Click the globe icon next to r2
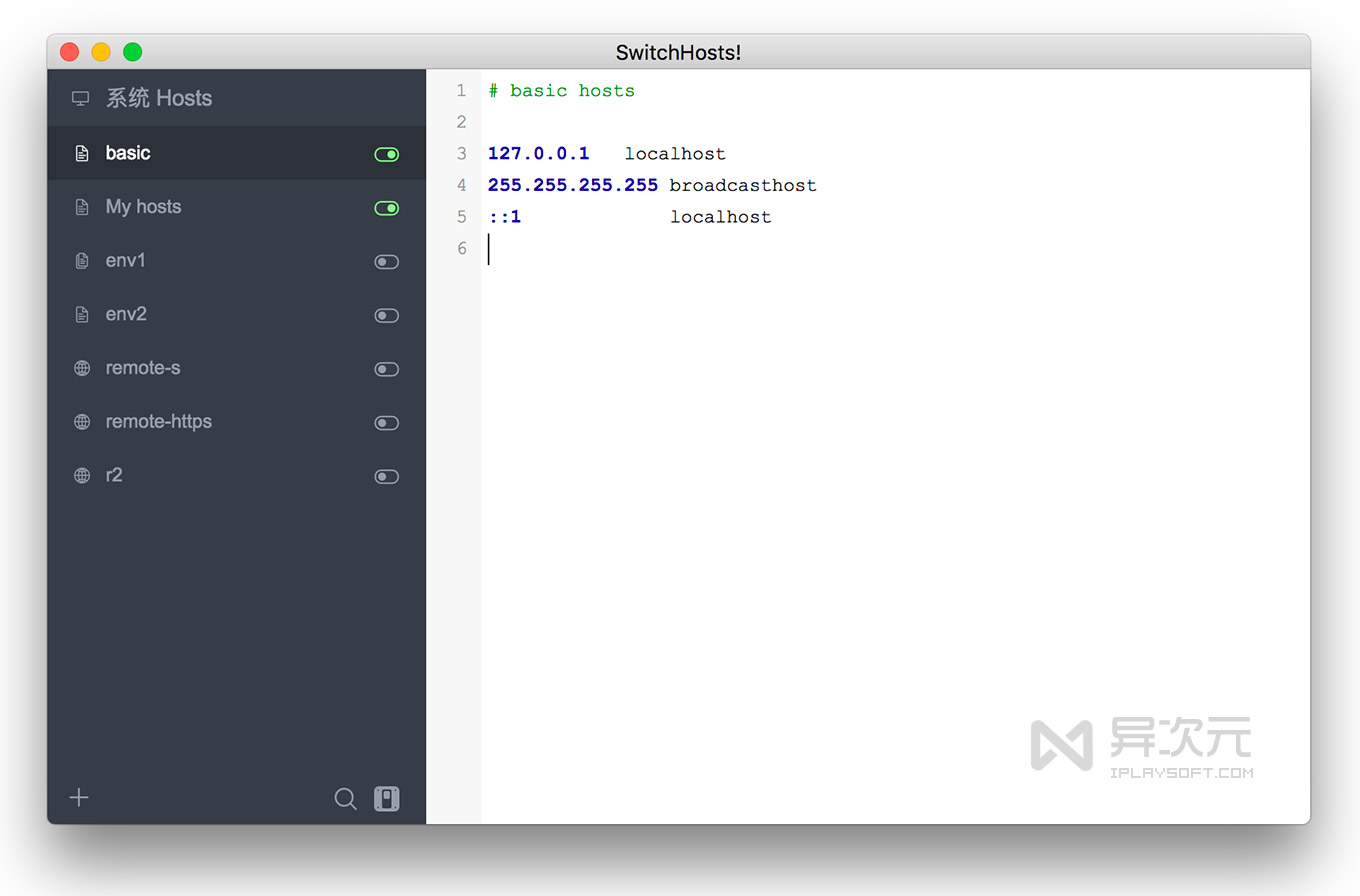Viewport: 1360px width, 896px height. (82, 476)
